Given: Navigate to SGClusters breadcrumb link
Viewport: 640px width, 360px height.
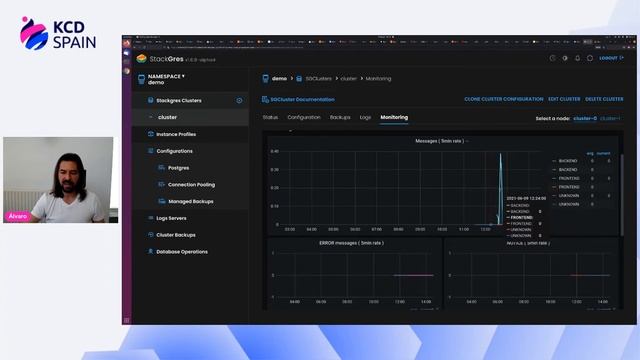Looking at the screenshot, I should click(x=318, y=78).
